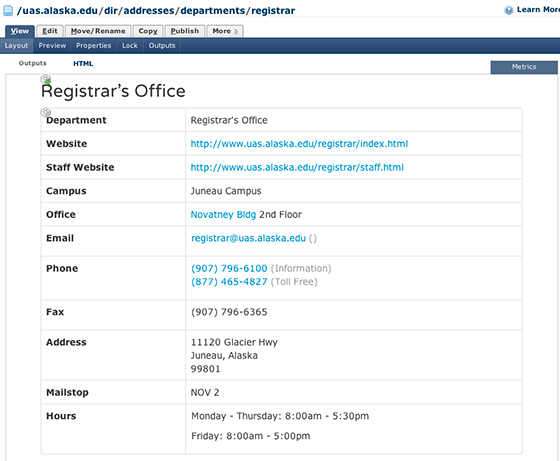Click the '2nd Floor' office text
The width and height of the screenshot is (560, 461).
pos(280,215)
